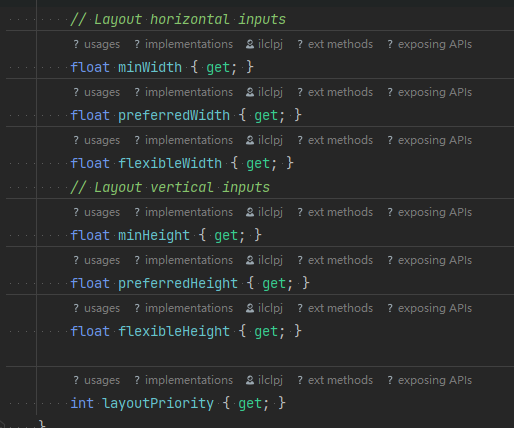Place cursor on minHeight property name

(154, 235)
